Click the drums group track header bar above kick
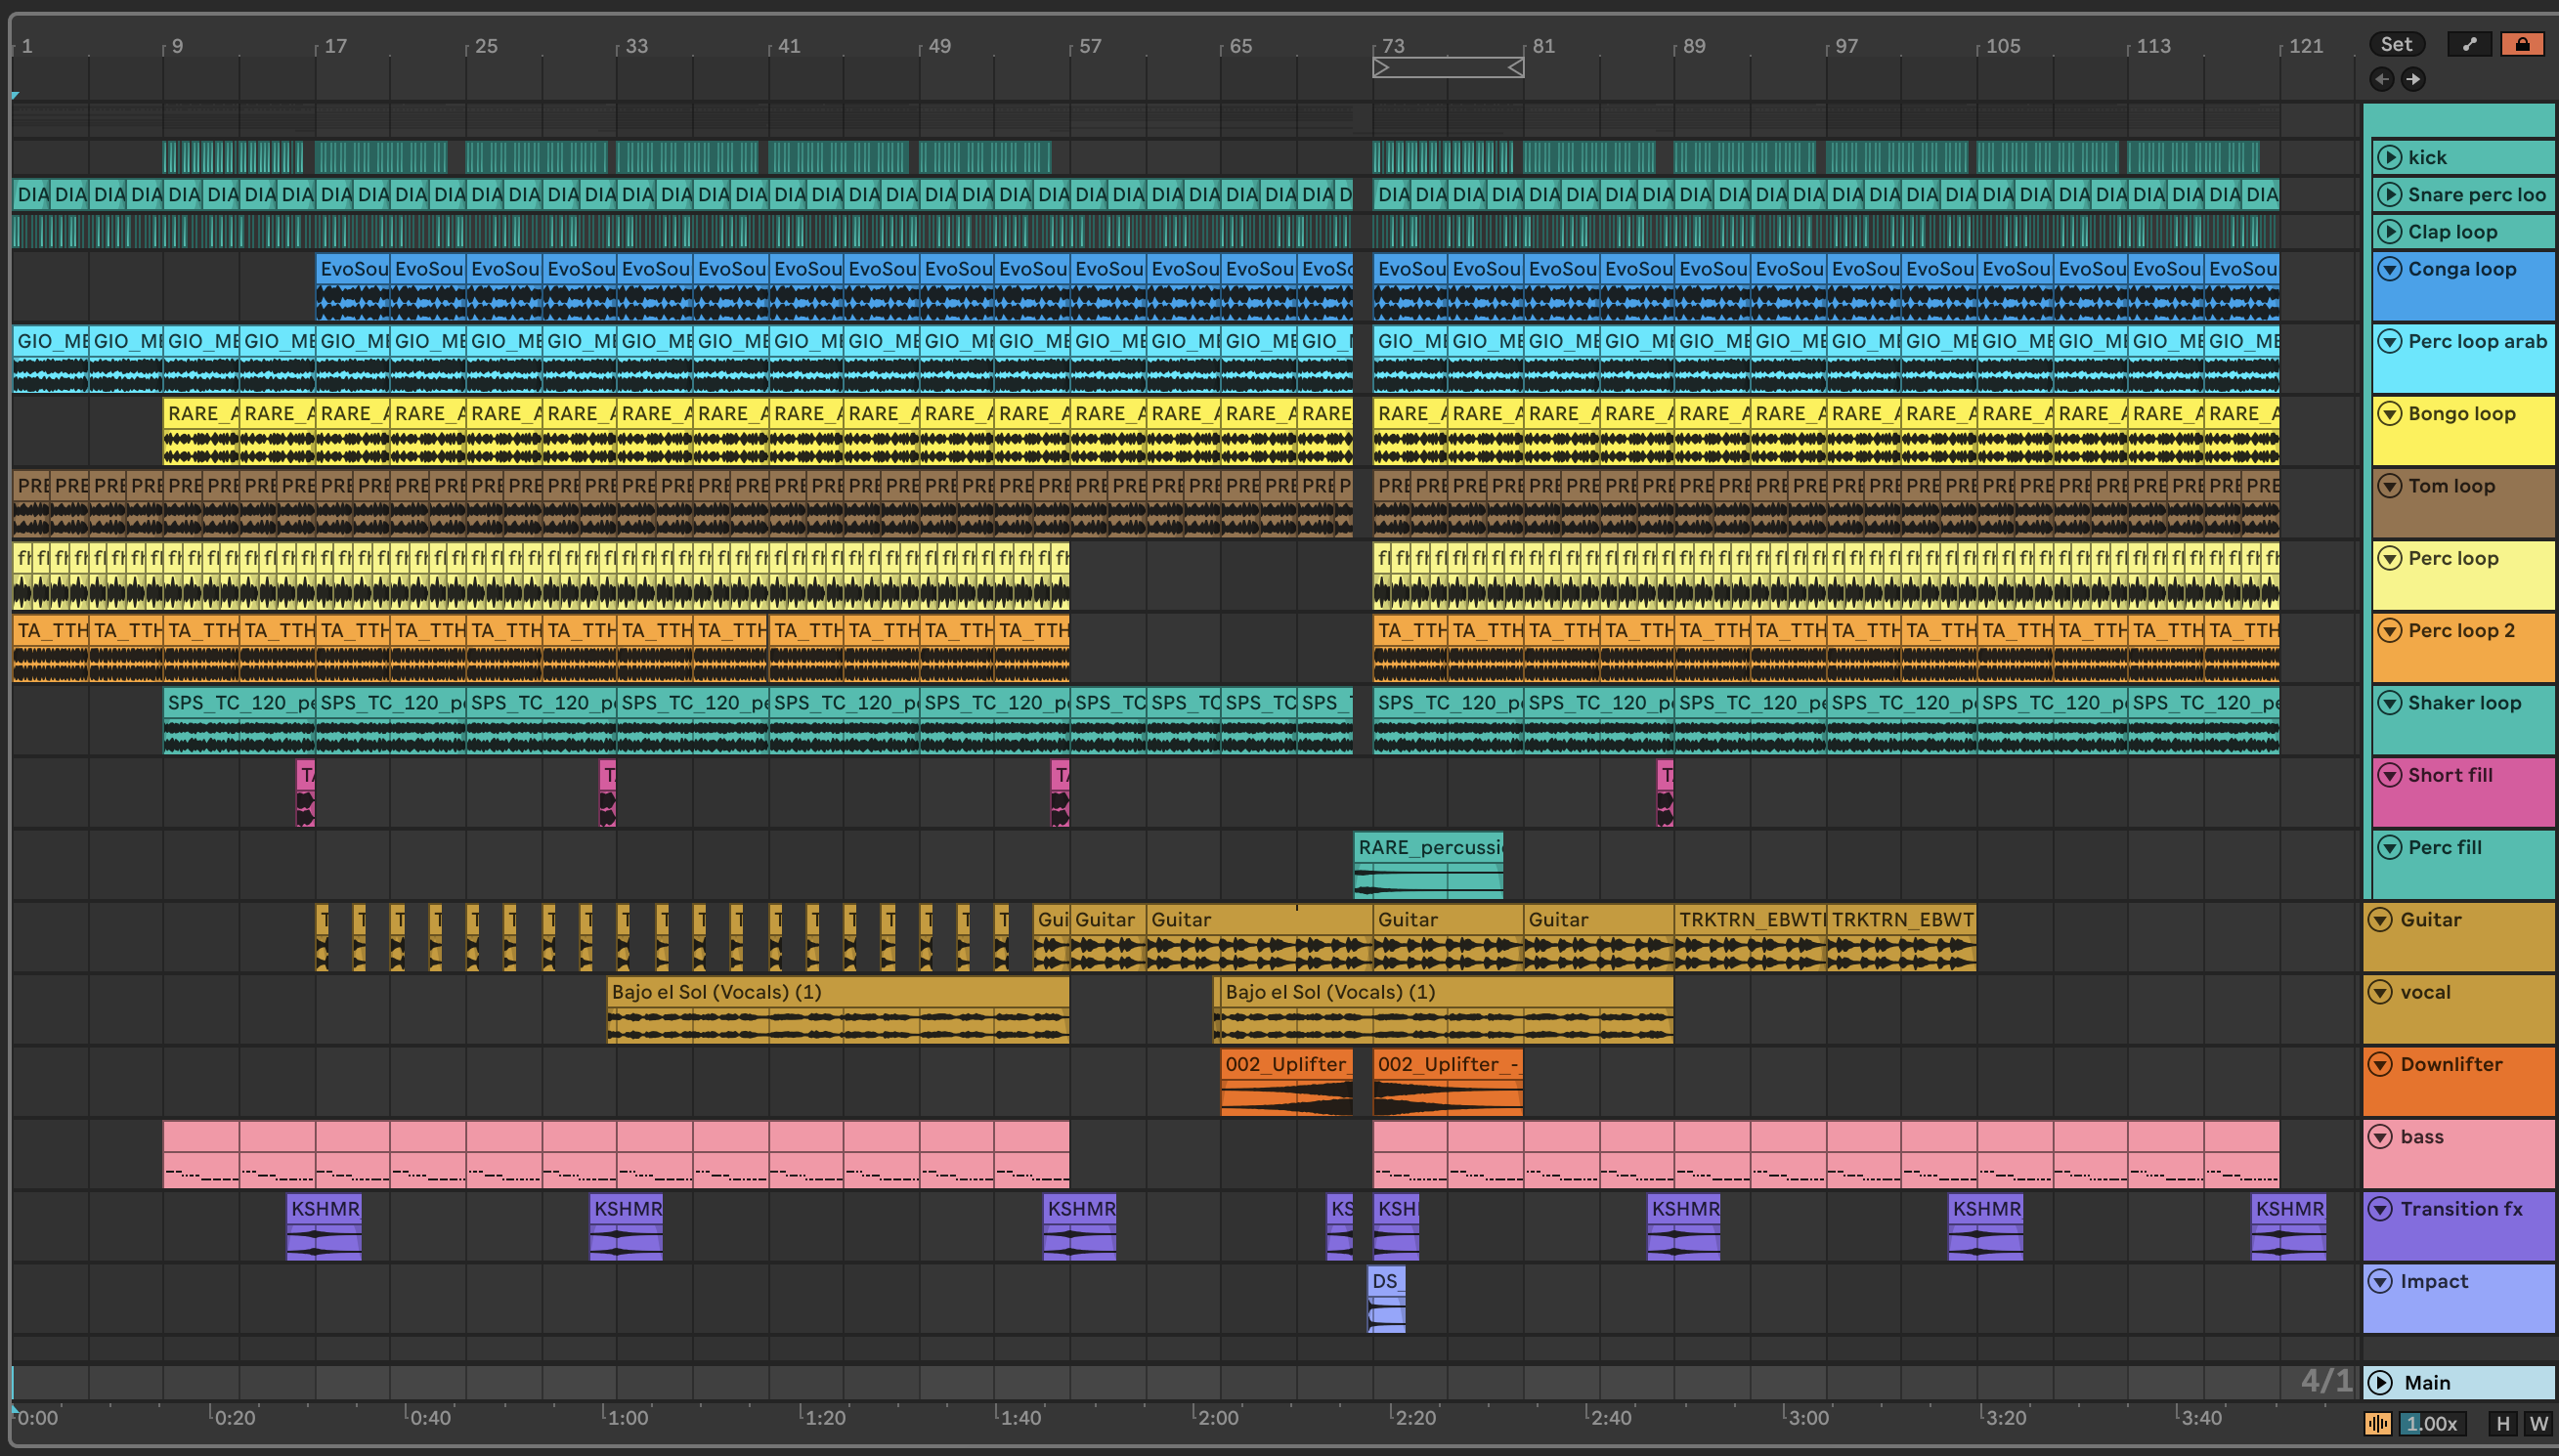The image size is (2559, 1456). 2459,120
